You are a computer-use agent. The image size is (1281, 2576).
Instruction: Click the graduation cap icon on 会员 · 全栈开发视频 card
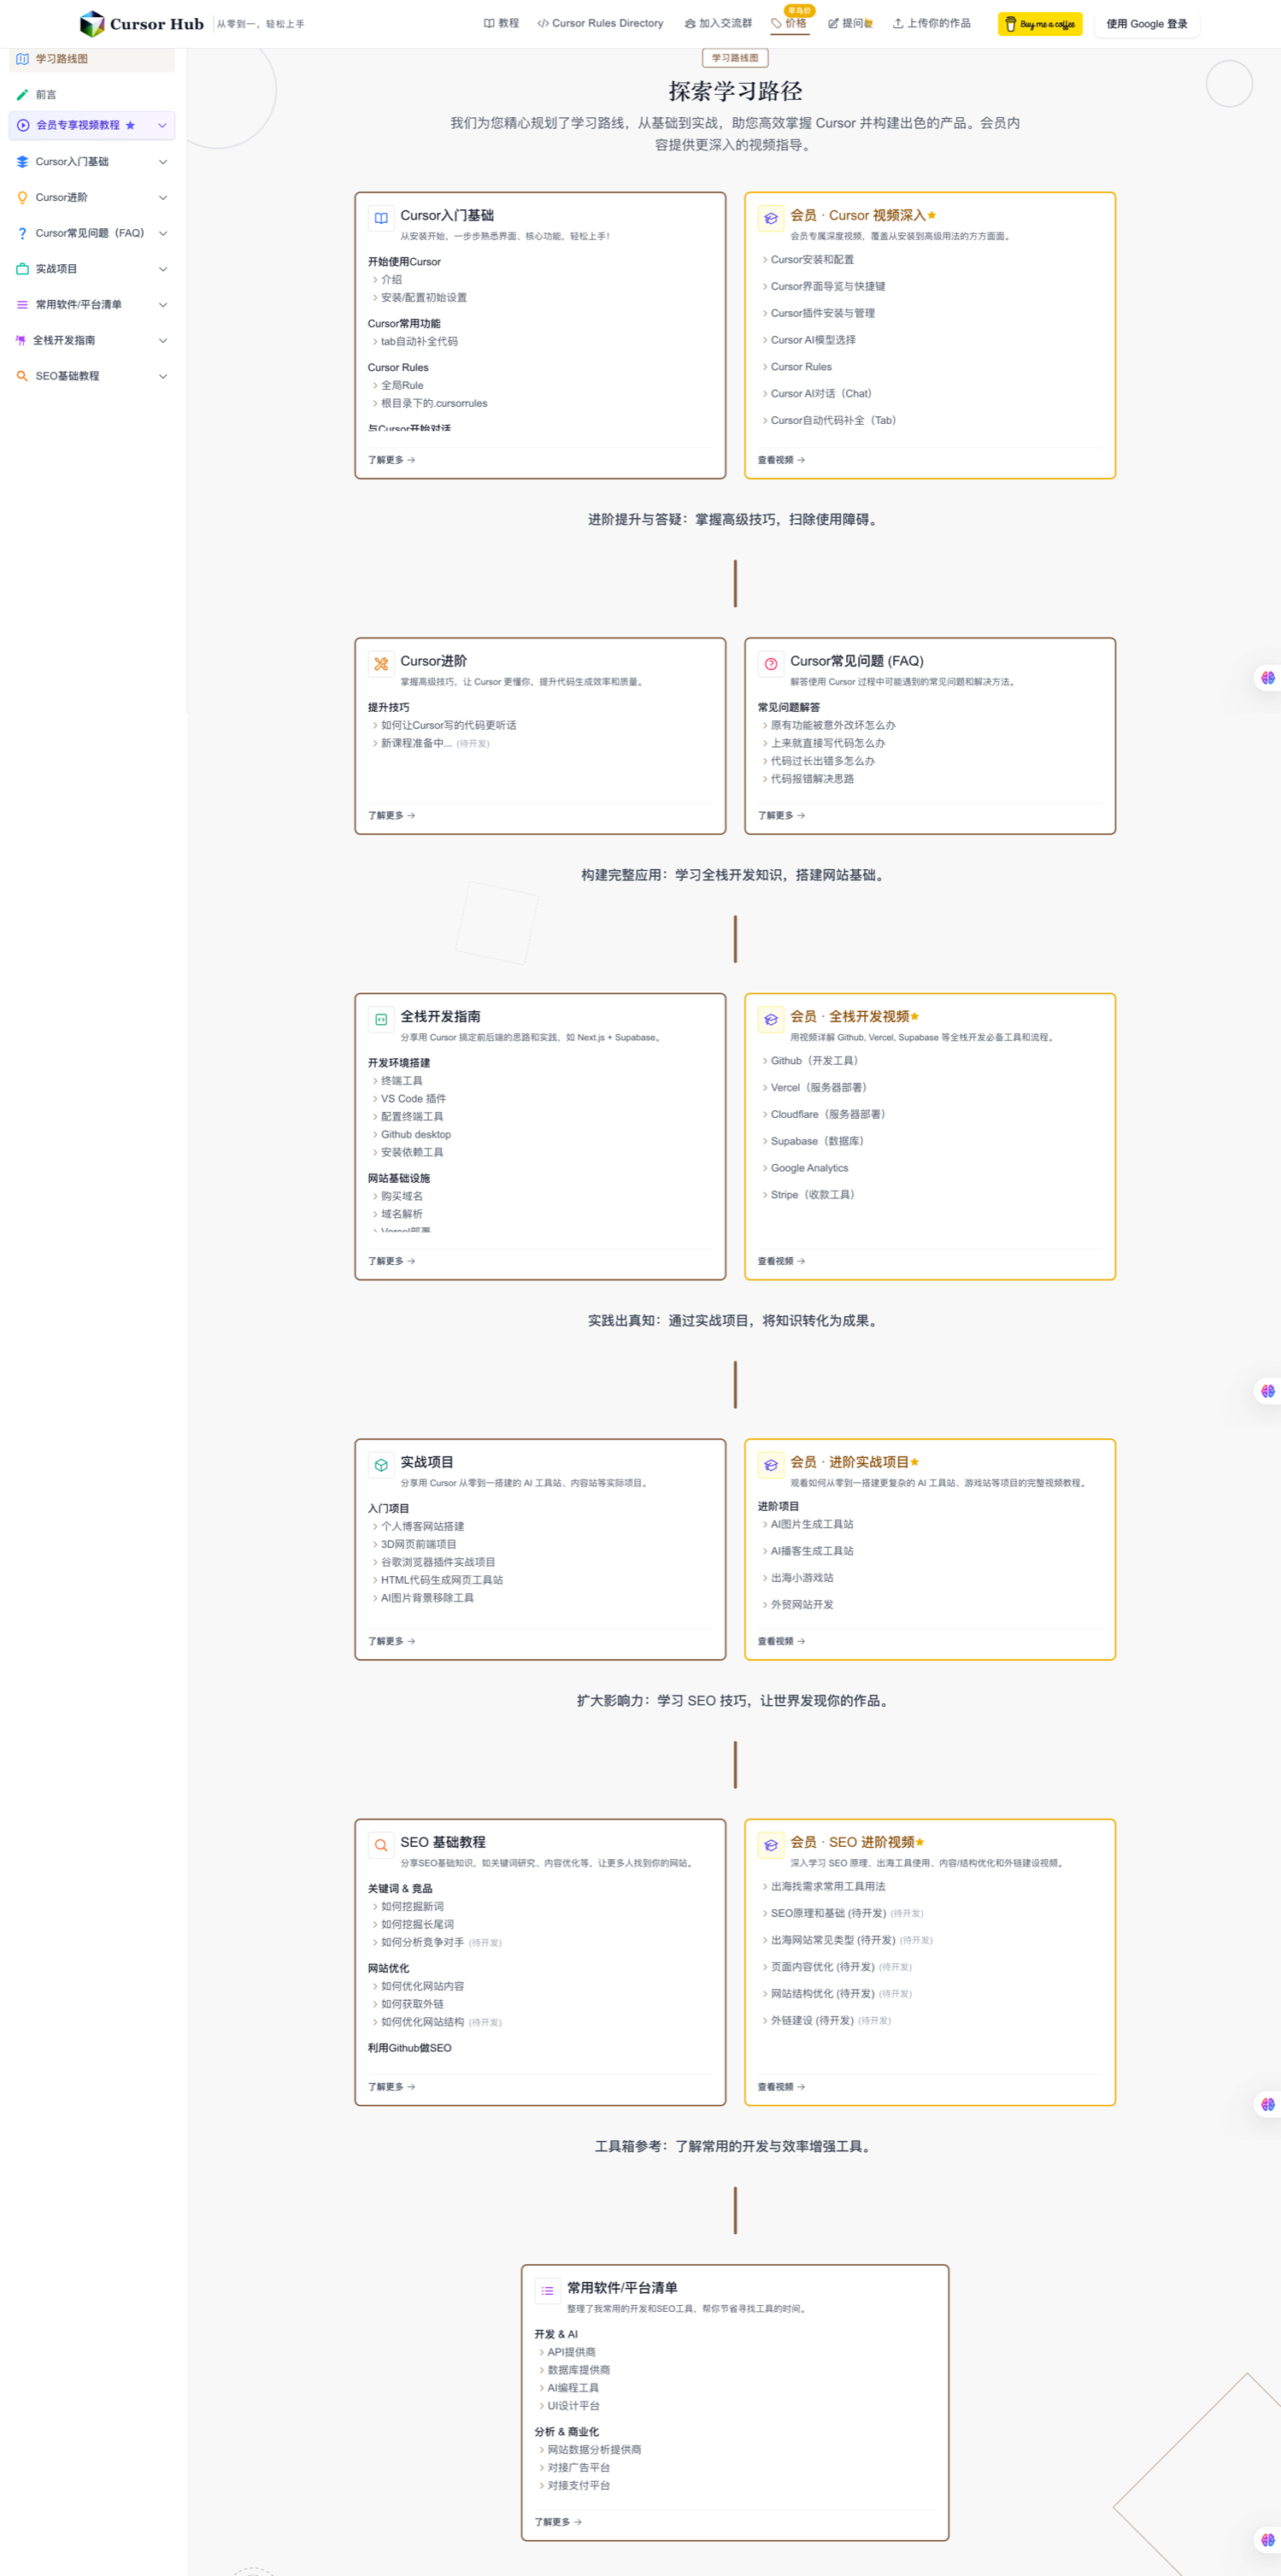click(x=771, y=1020)
